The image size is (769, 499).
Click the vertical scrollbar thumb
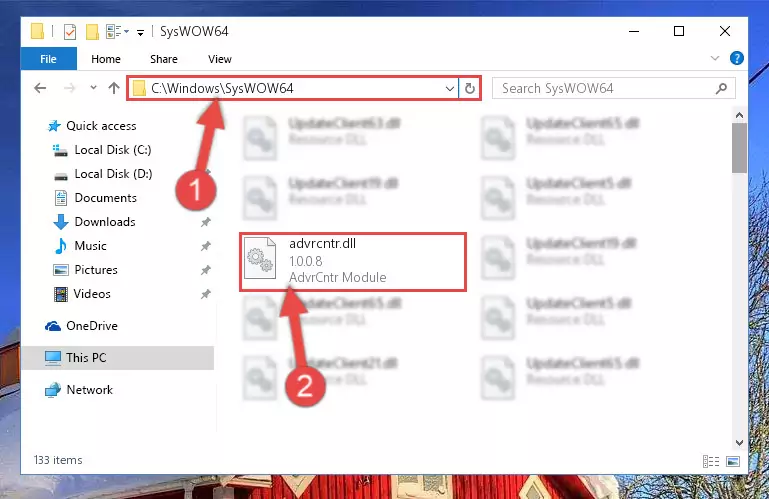pyautogui.click(x=739, y=148)
